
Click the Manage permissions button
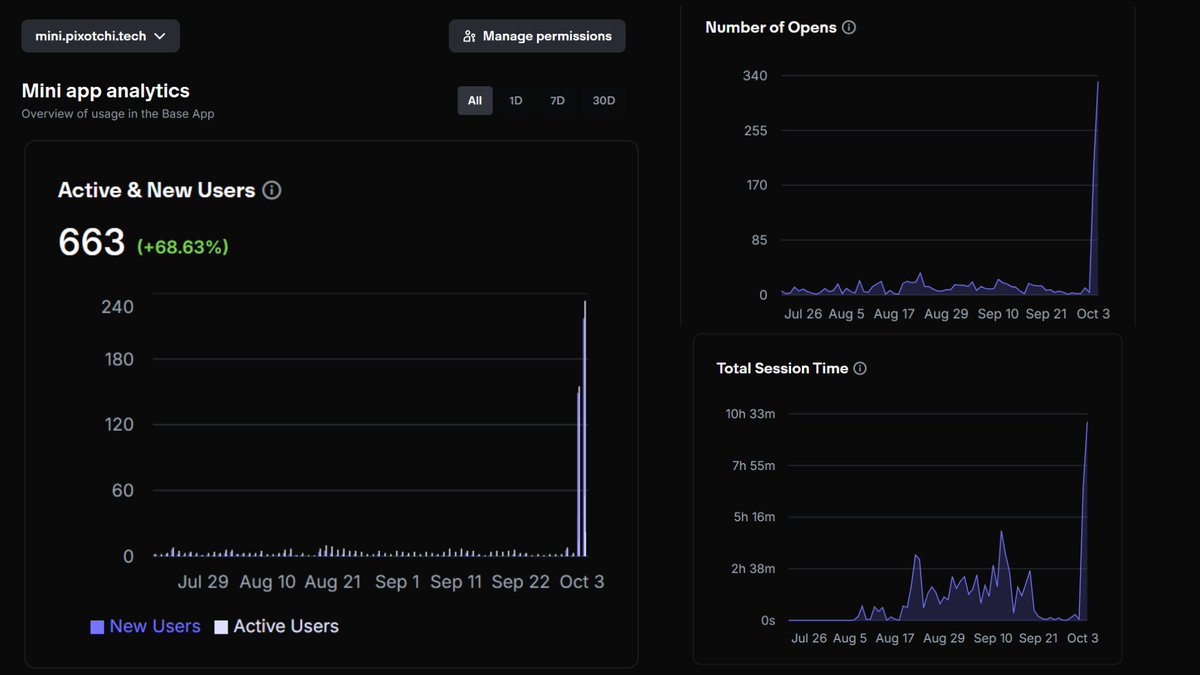pyautogui.click(x=537, y=35)
